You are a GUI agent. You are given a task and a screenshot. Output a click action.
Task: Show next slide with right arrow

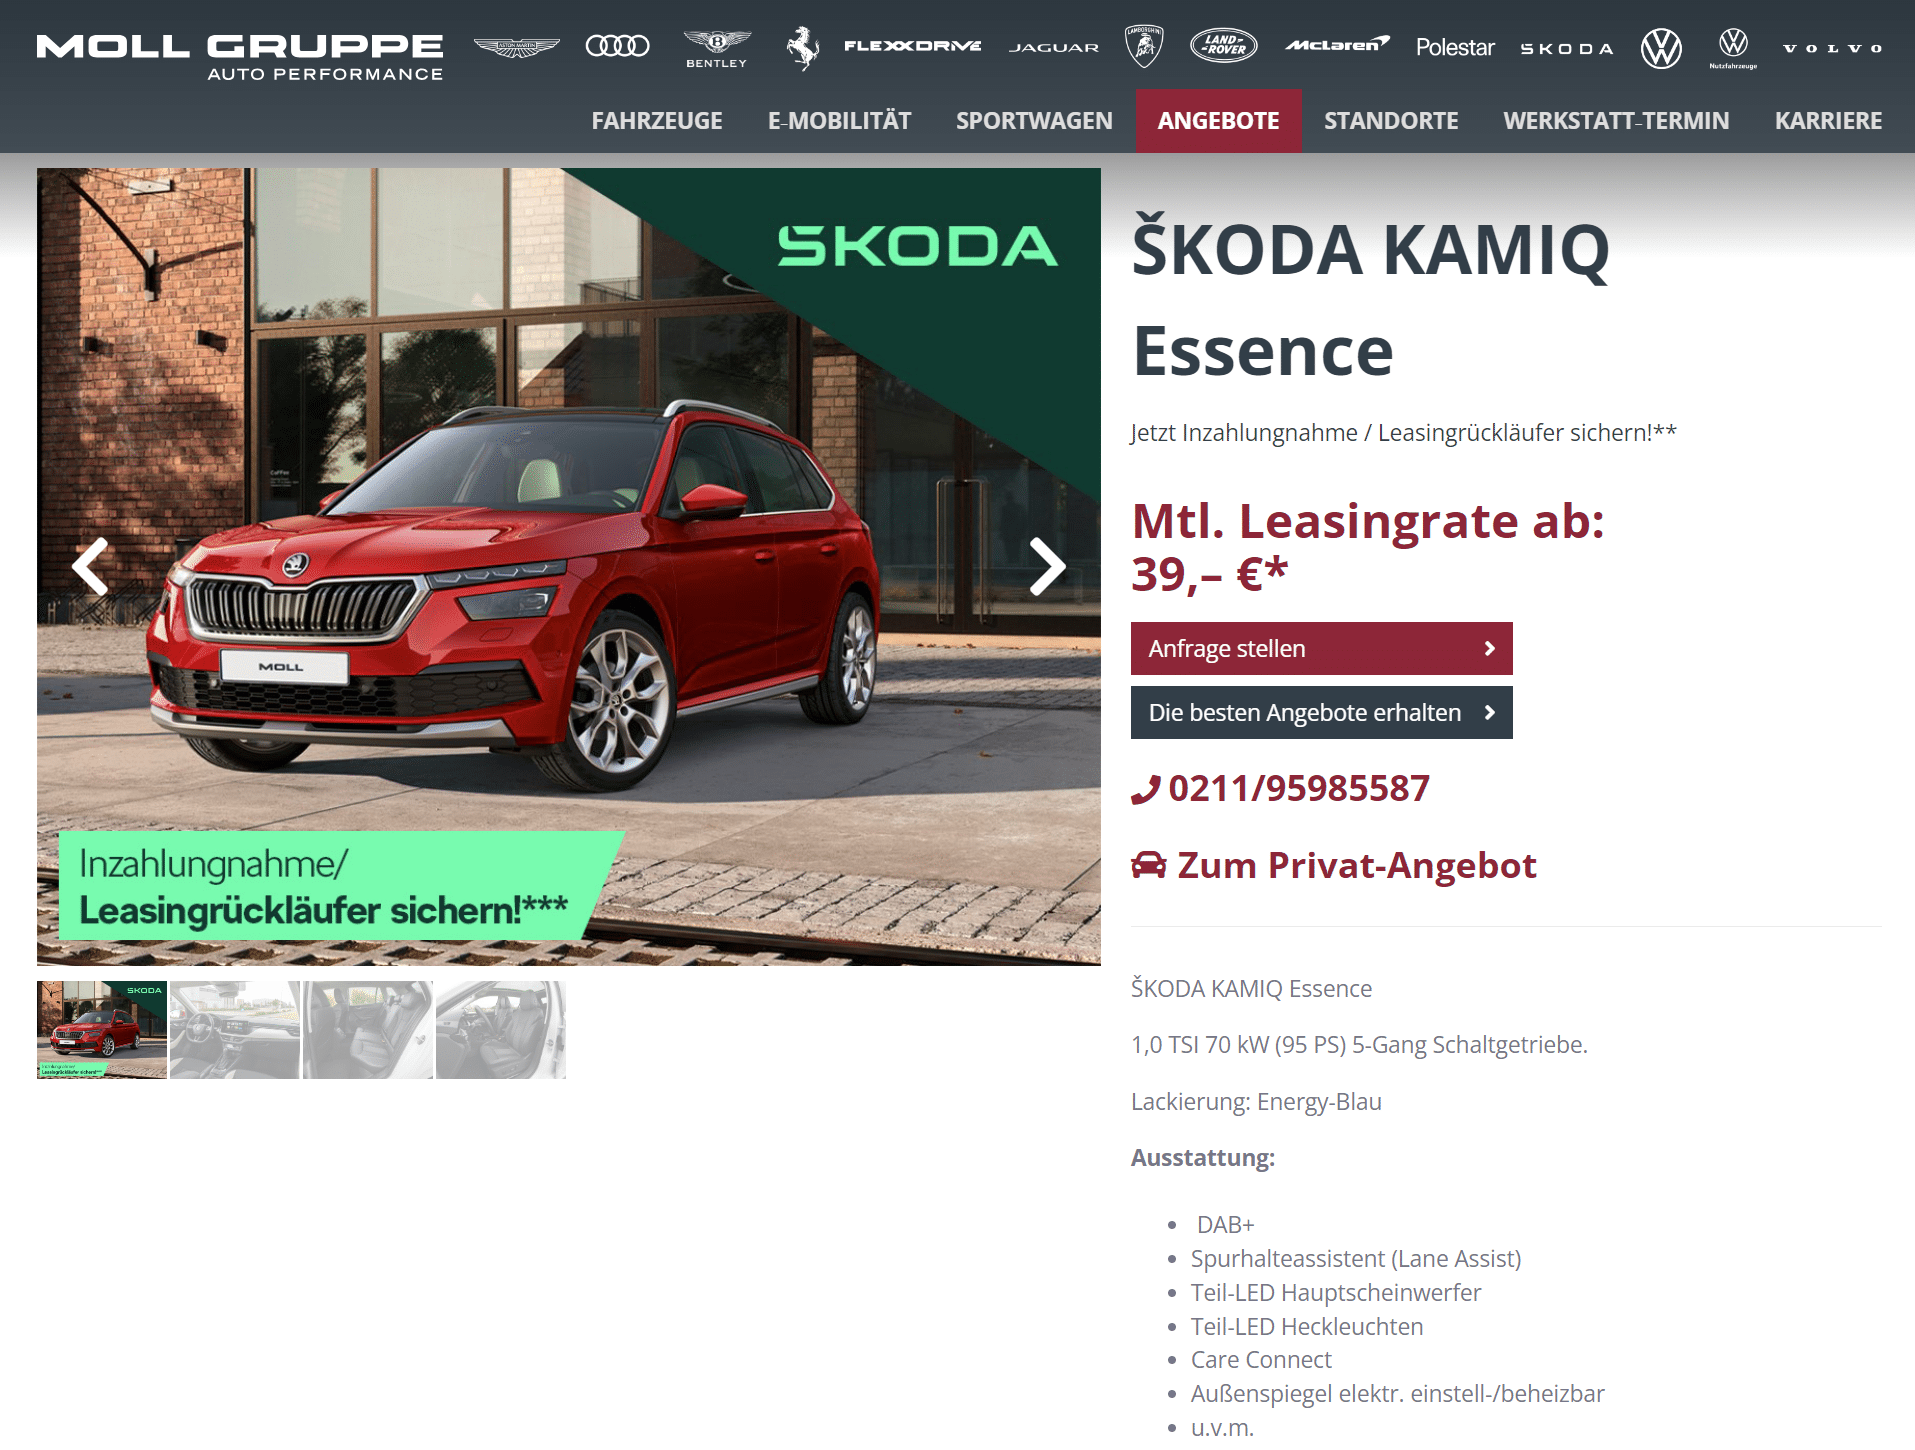pos(1047,566)
